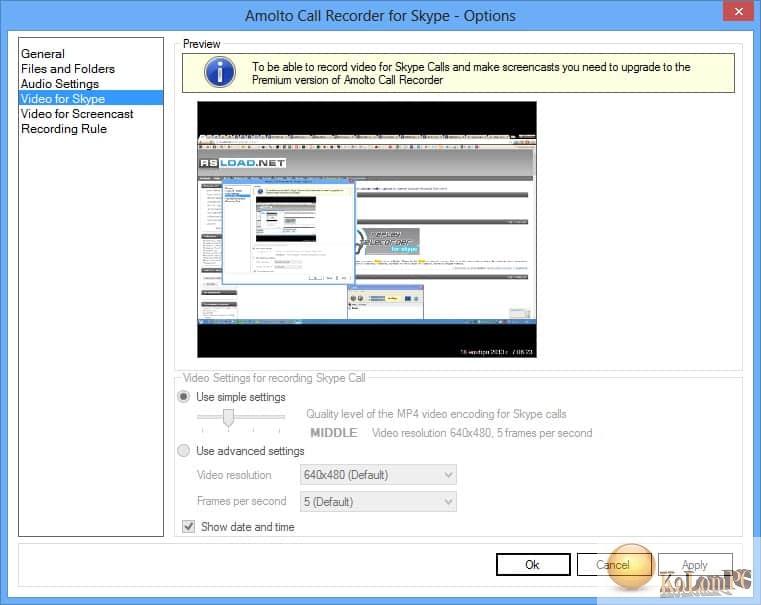Choose the Use advanced settings option

click(x=183, y=451)
